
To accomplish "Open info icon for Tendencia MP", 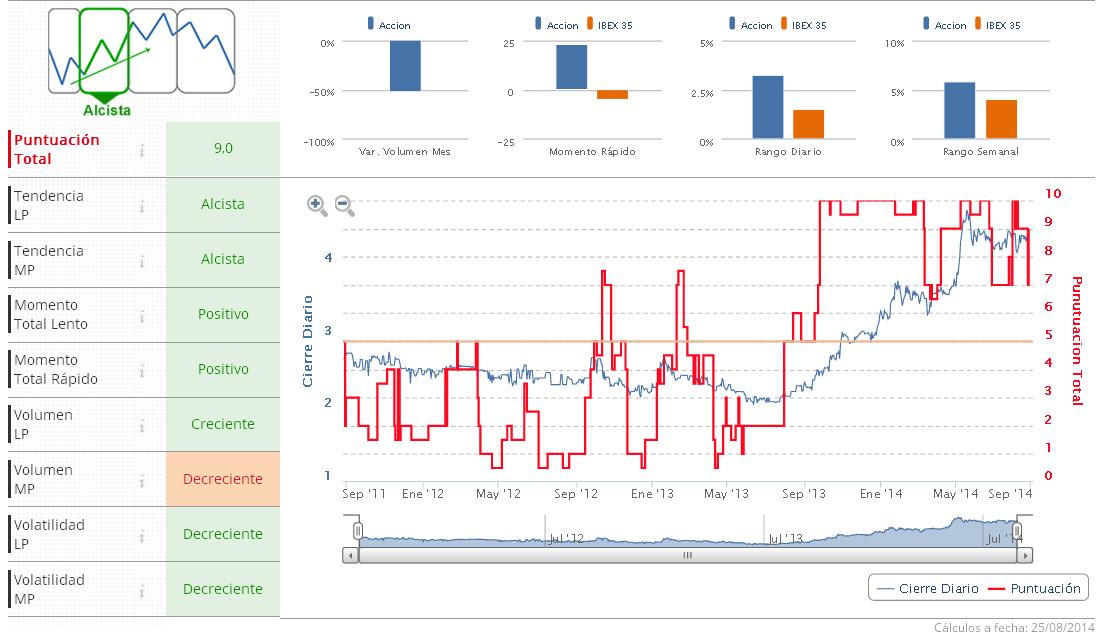I will point(142,261).
